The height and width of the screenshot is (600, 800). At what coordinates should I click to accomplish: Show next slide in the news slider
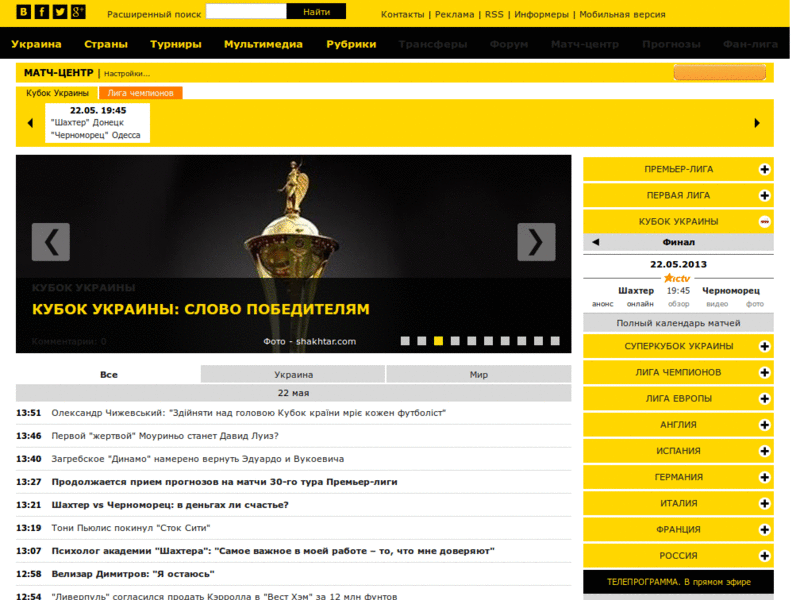pos(536,242)
